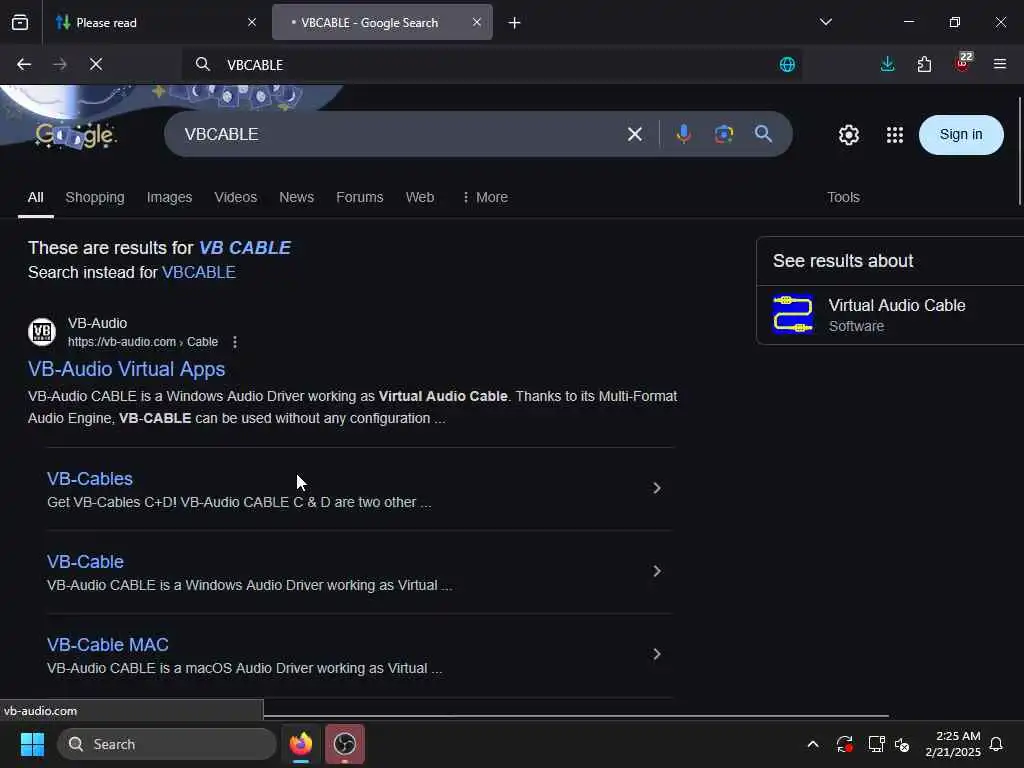Start Google voice search
The width and height of the screenshot is (1024, 768).
click(x=683, y=134)
